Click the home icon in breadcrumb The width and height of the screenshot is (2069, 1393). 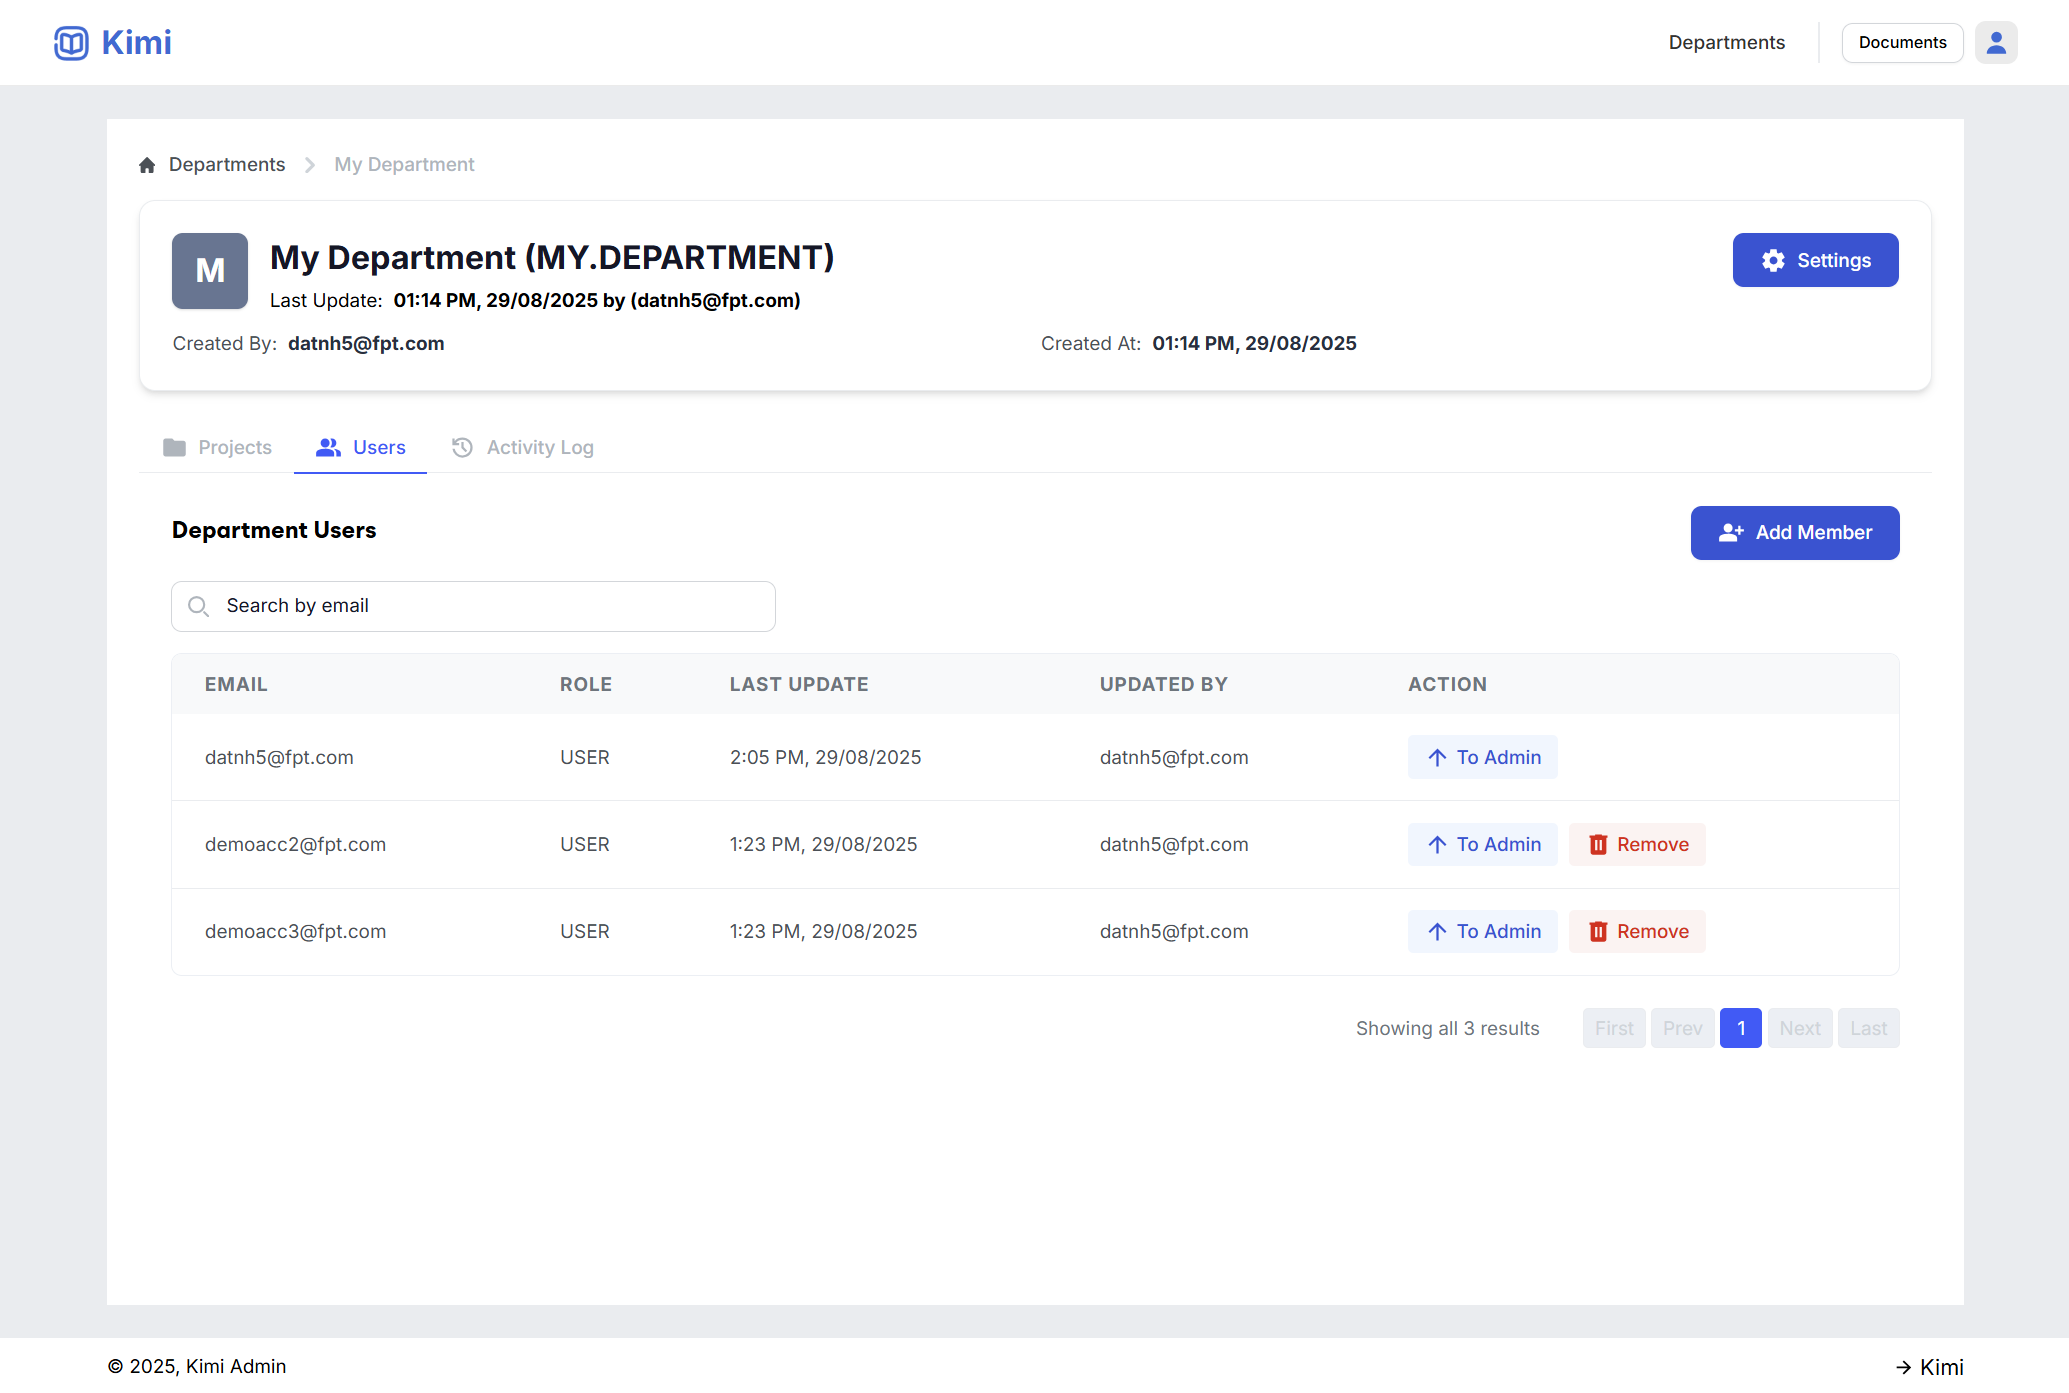click(147, 165)
